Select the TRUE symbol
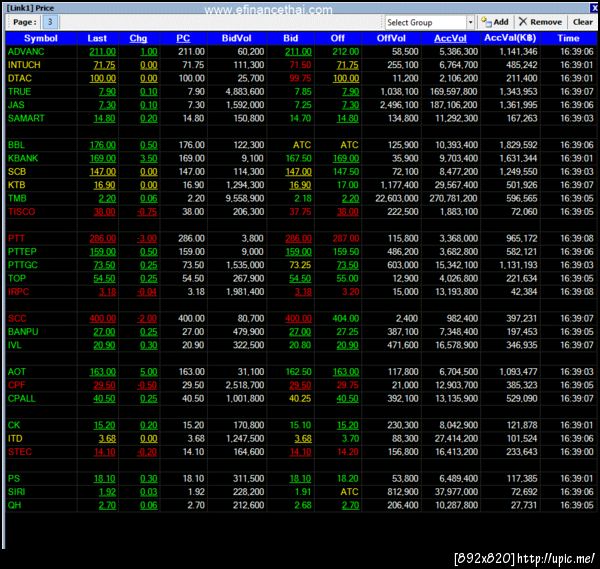Screen dimensions: 600x569 [20, 92]
